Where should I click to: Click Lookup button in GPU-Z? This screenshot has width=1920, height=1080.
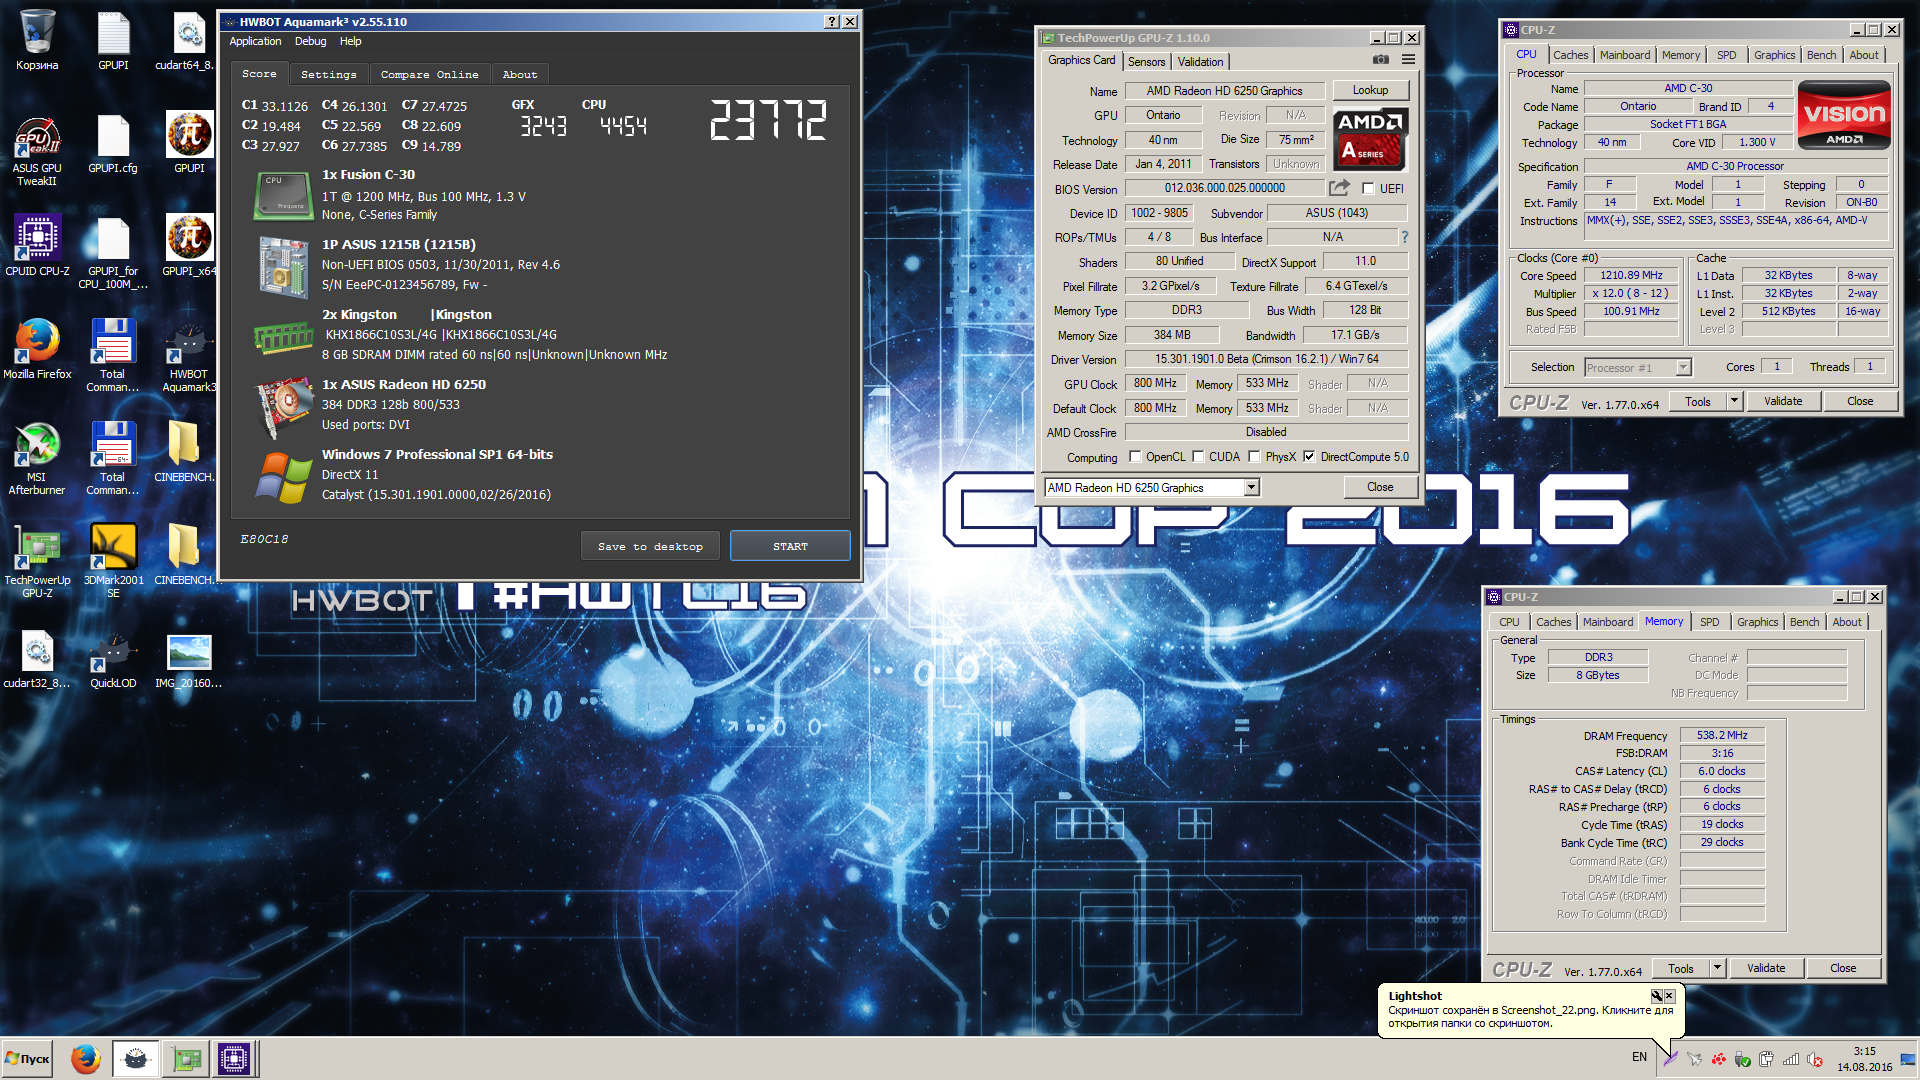pyautogui.click(x=1370, y=90)
